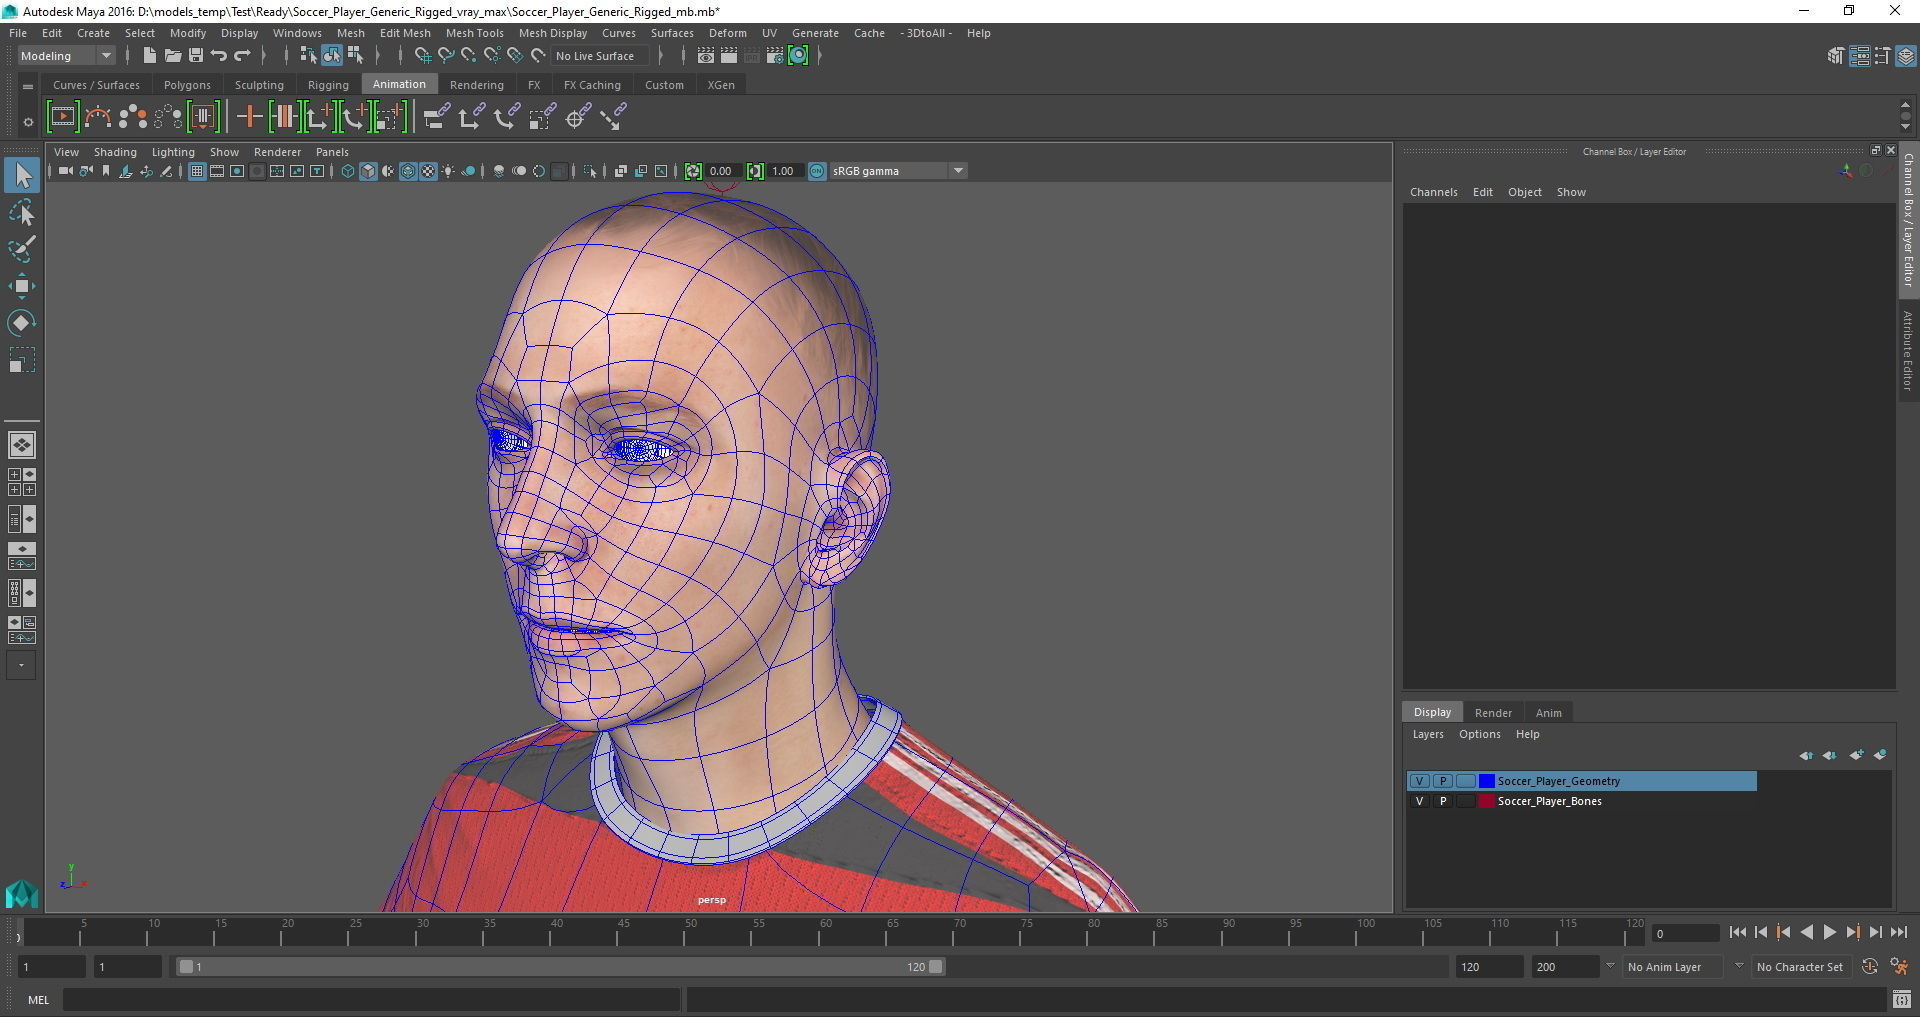Click Play Backwards button
1920x1017 pixels.
click(x=1806, y=932)
